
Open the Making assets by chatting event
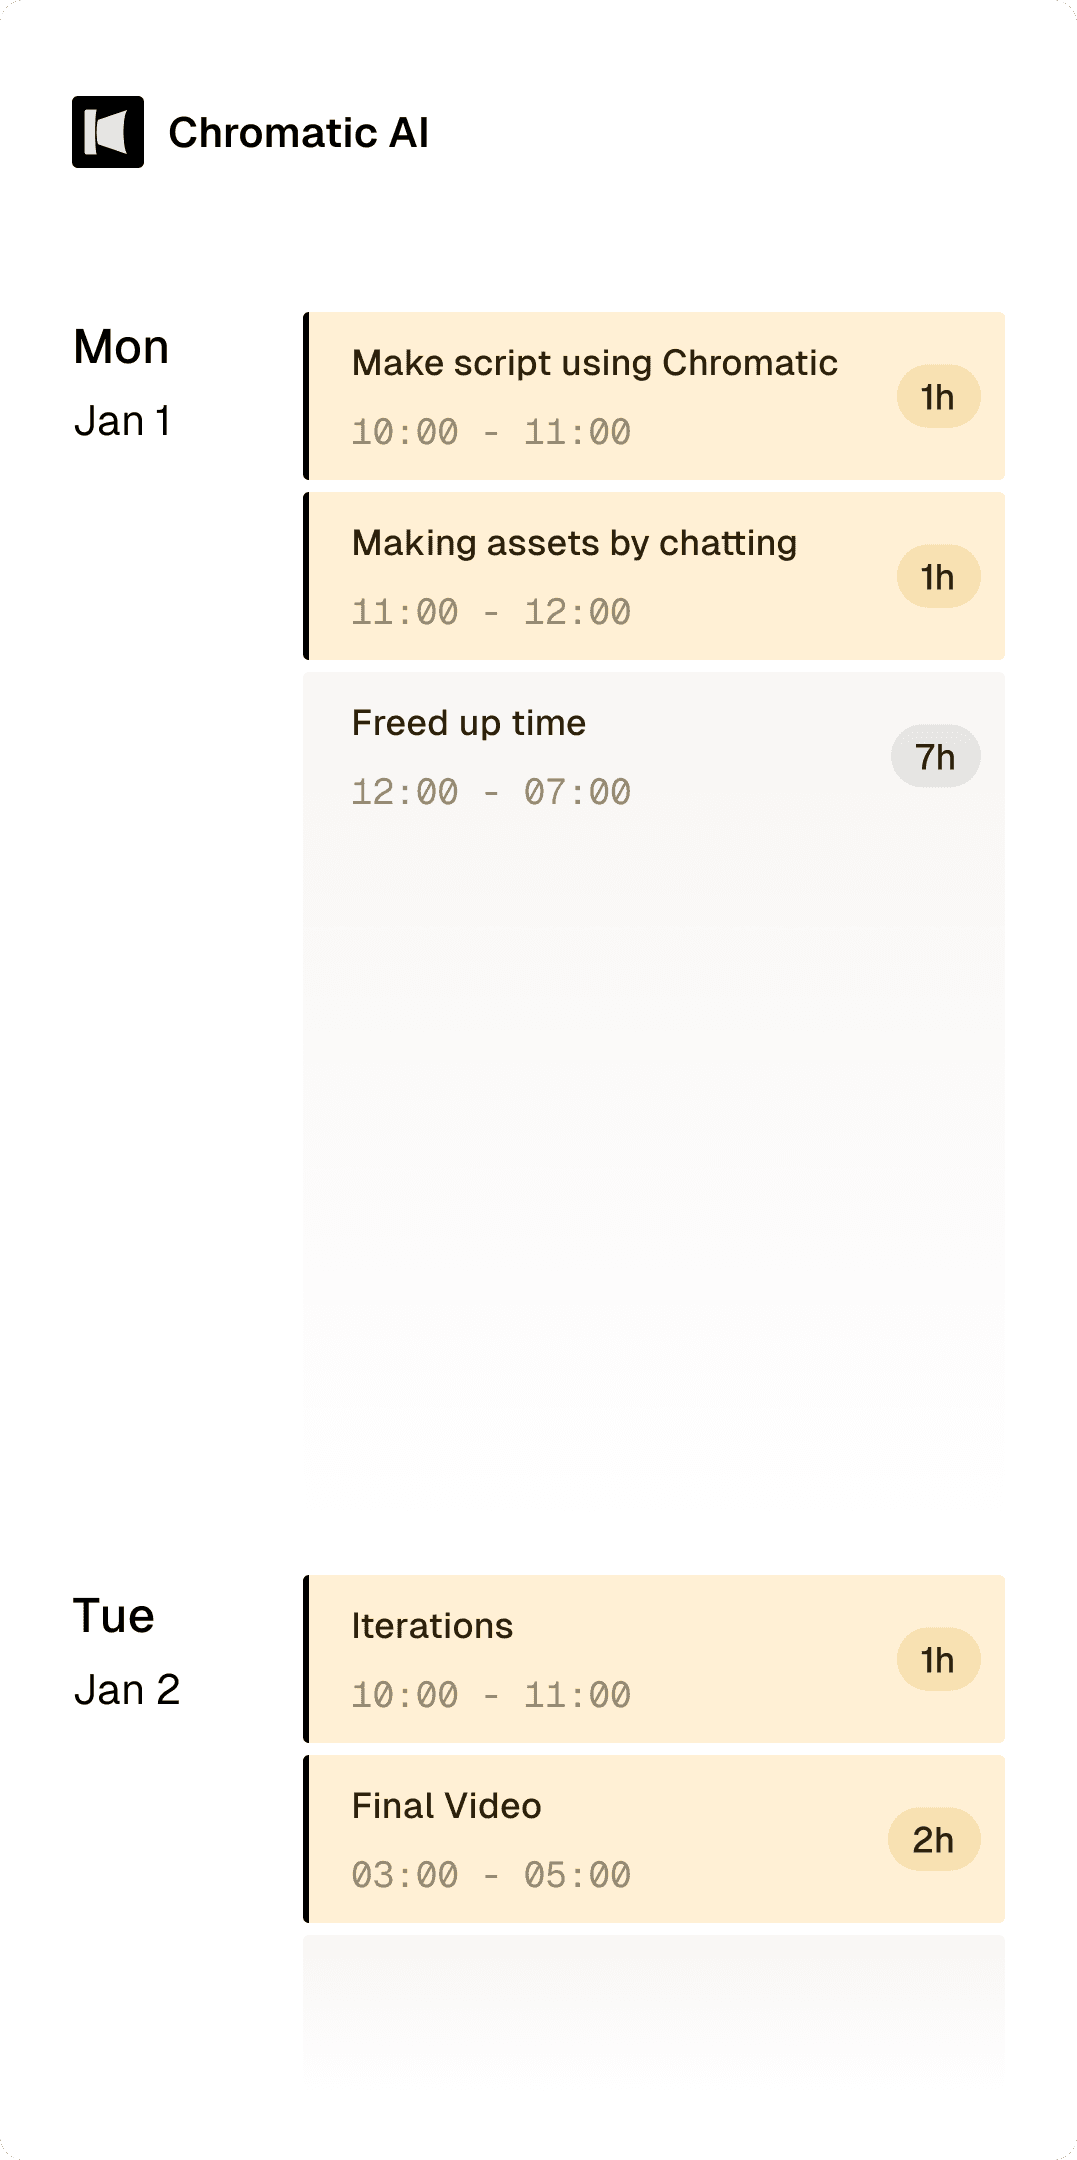[x=574, y=543]
